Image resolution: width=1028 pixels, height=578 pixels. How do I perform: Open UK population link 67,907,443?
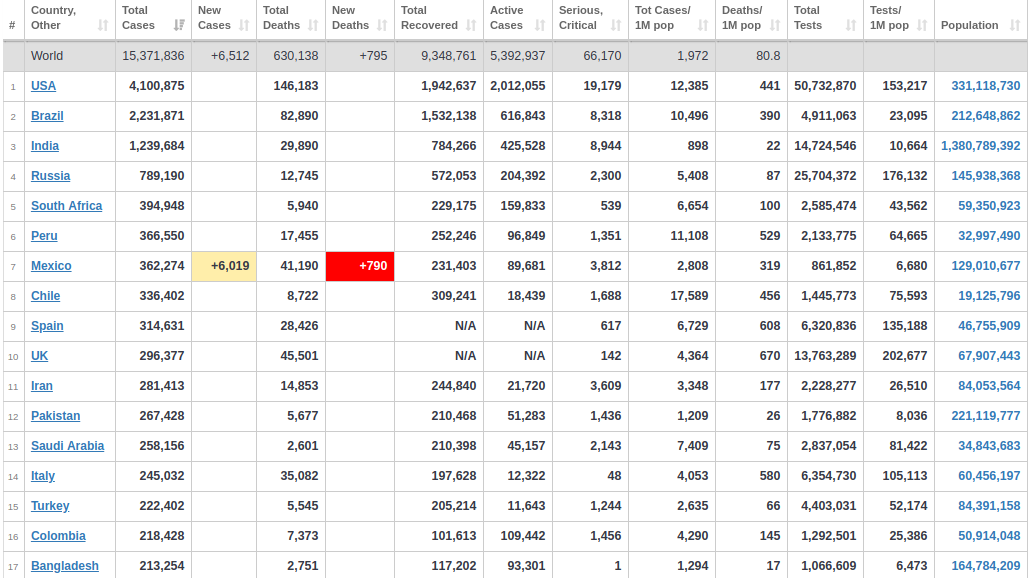click(x=989, y=356)
